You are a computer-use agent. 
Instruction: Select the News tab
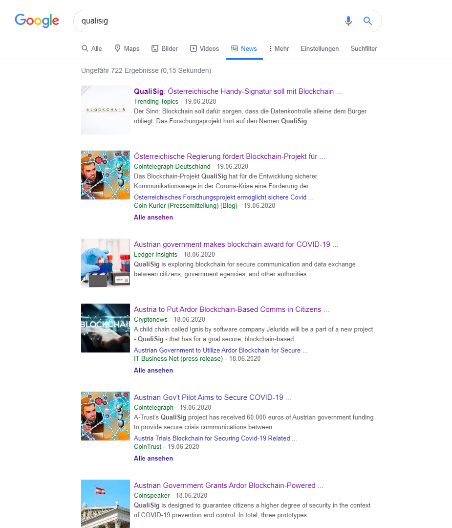tap(244, 48)
